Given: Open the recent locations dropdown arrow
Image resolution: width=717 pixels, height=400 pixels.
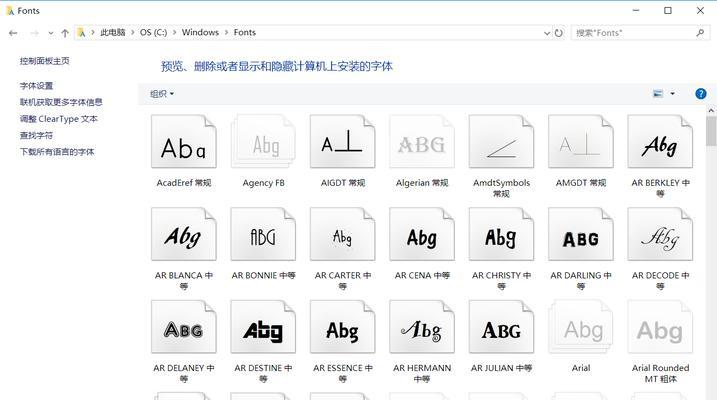Looking at the screenshot, I should pyautogui.click(x=51, y=33).
